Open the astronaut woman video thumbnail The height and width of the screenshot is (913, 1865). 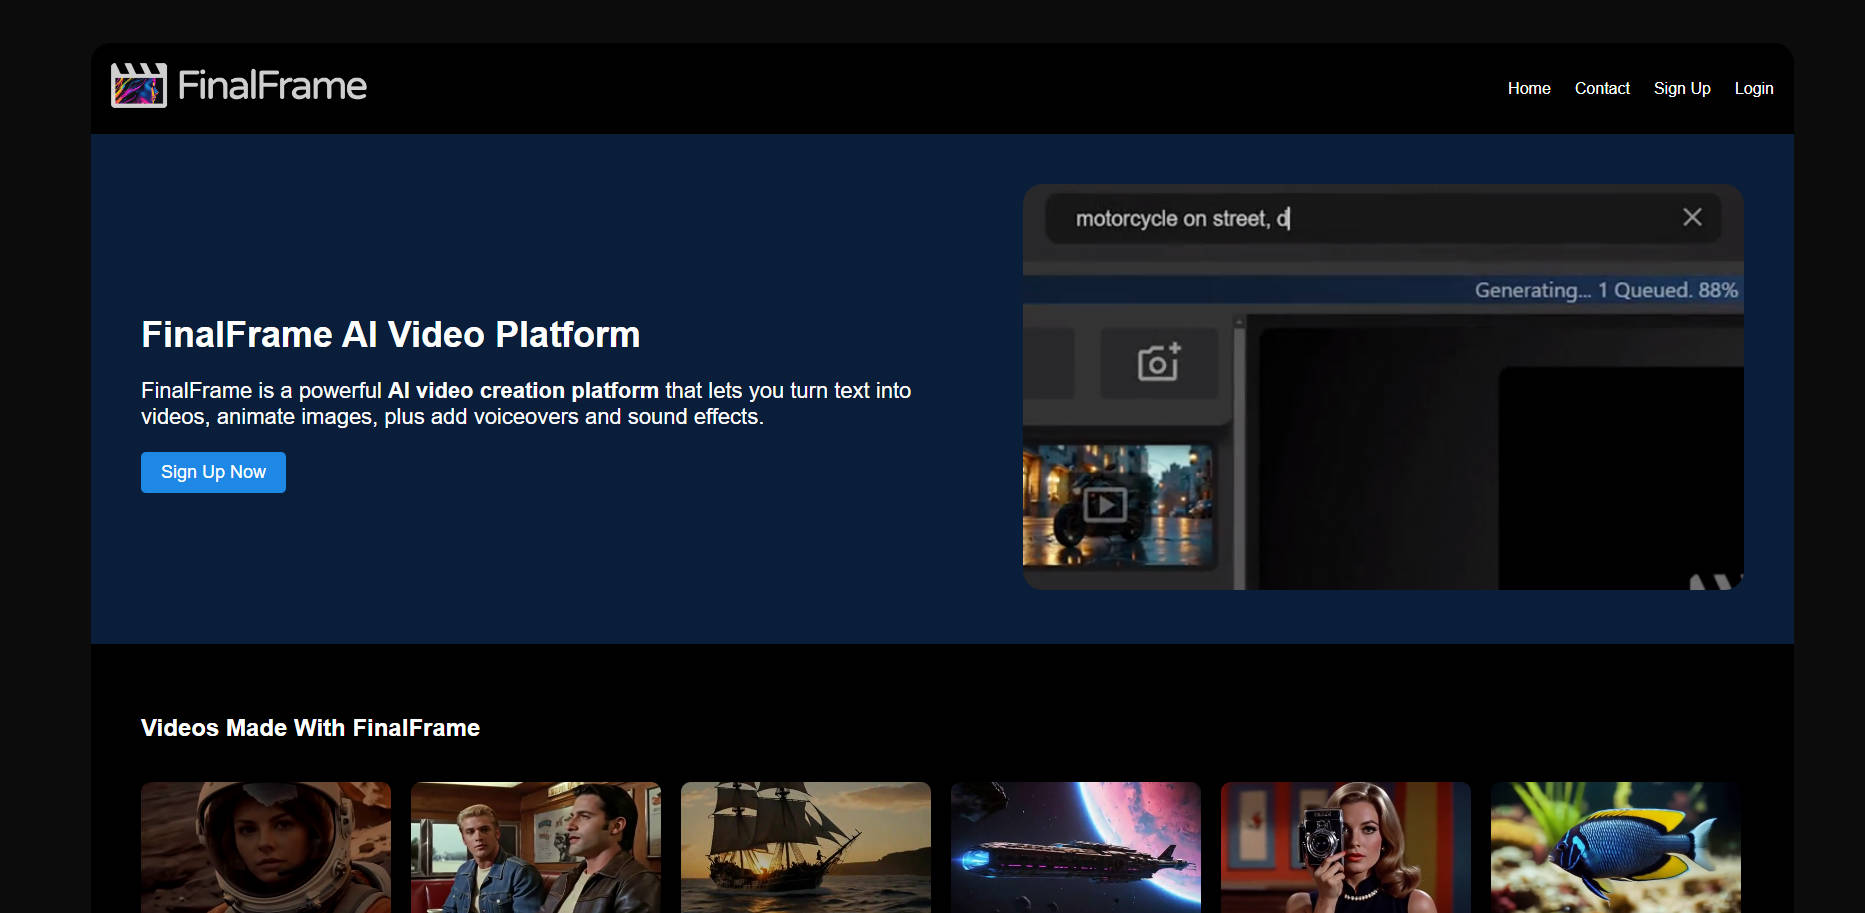pyautogui.click(x=266, y=847)
